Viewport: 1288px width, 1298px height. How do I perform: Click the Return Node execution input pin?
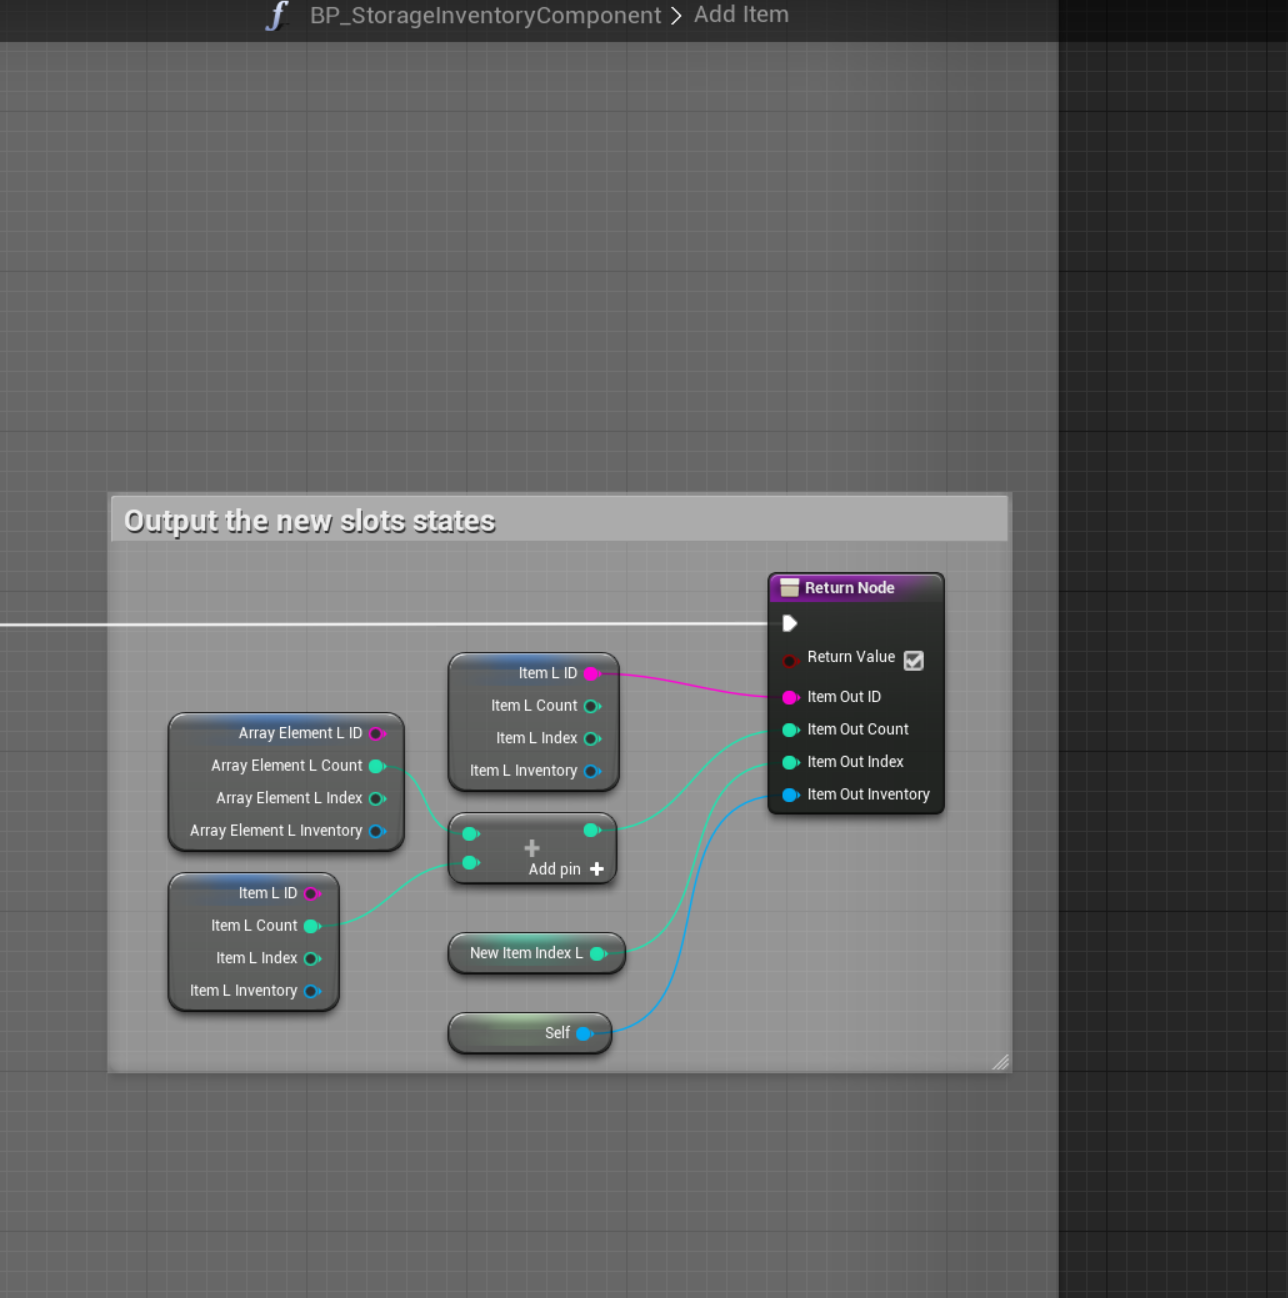(x=789, y=624)
